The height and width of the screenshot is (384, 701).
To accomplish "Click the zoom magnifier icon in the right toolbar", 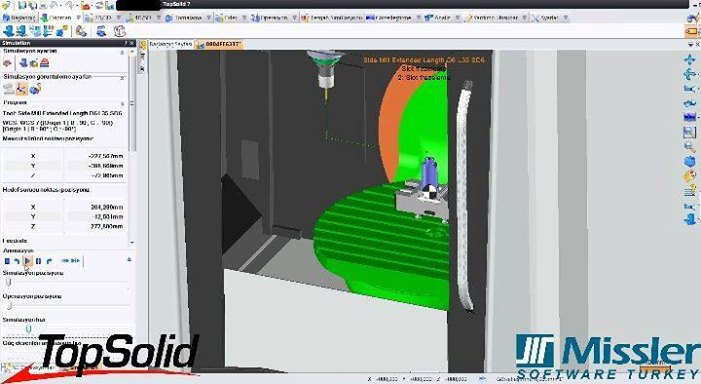I will coord(690,147).
